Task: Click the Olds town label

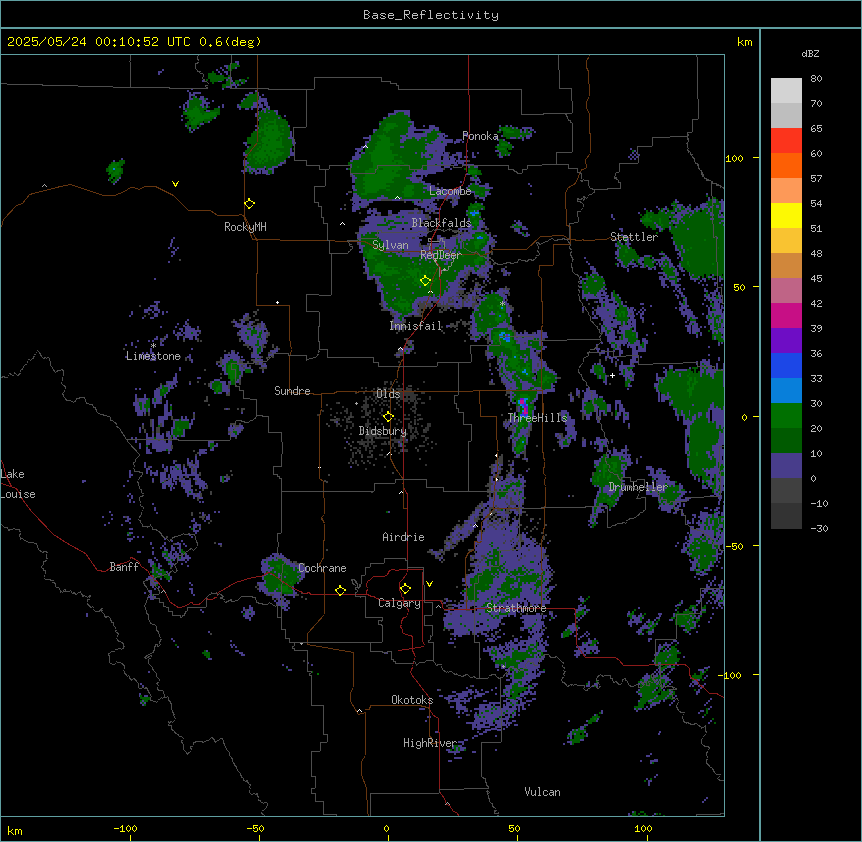Action: pyautogui.click(x=388, y=394)
